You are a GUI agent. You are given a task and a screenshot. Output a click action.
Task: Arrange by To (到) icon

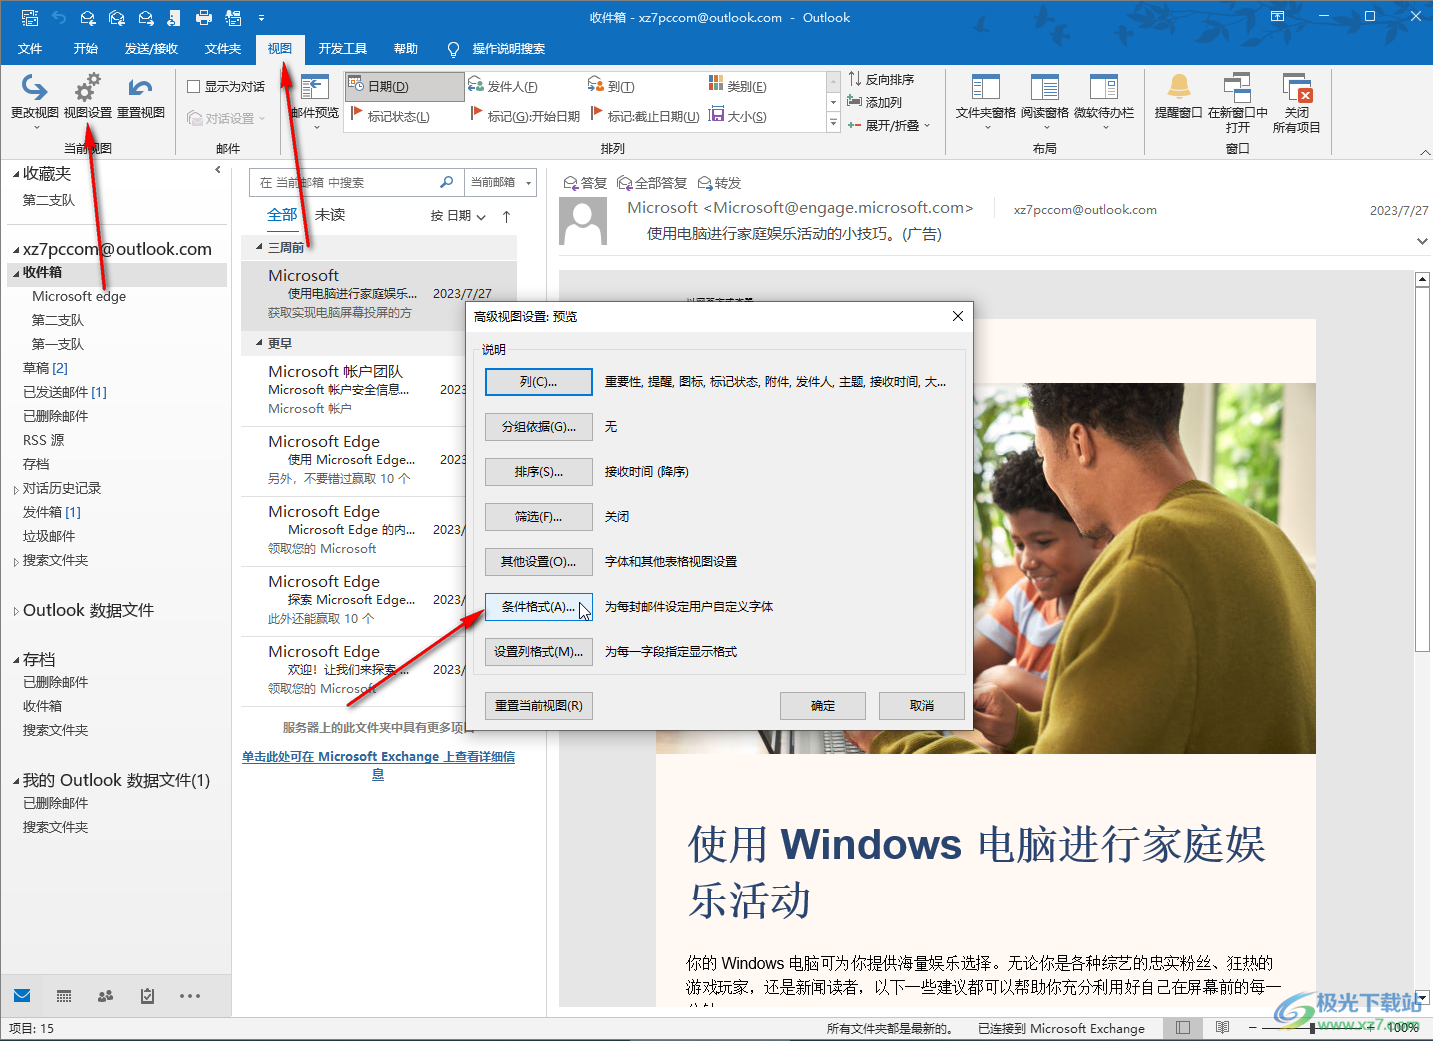tap(596, 85)
